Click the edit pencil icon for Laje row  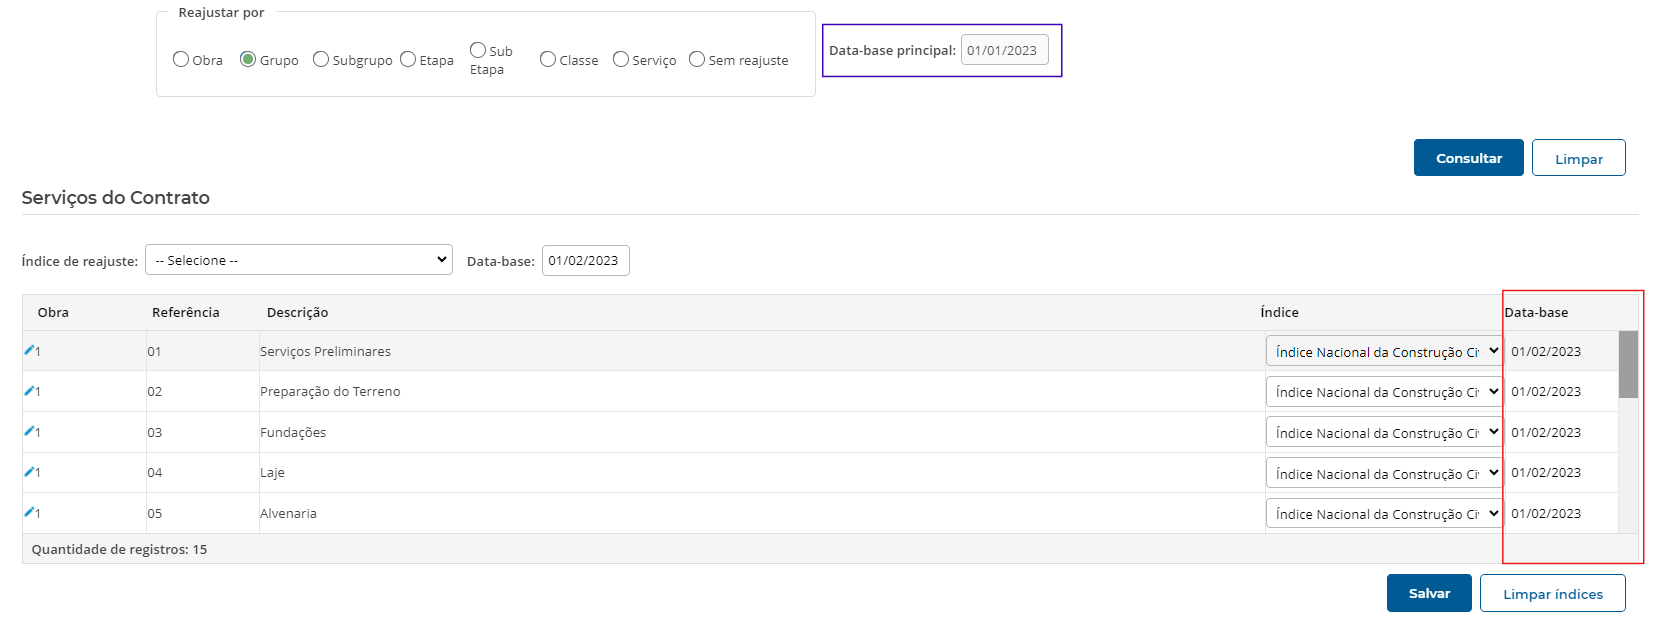pyautogui.click(x=30, y=472)
